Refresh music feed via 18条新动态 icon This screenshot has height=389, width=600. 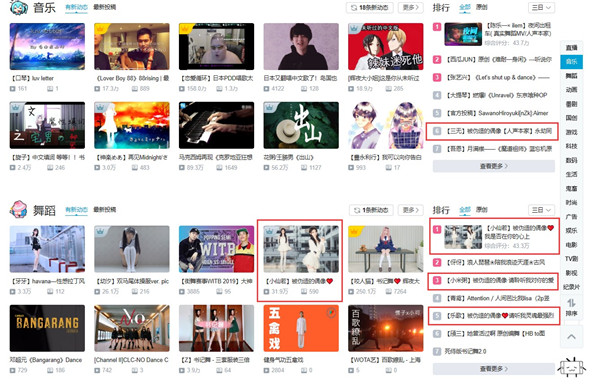(x=354, y=8)
